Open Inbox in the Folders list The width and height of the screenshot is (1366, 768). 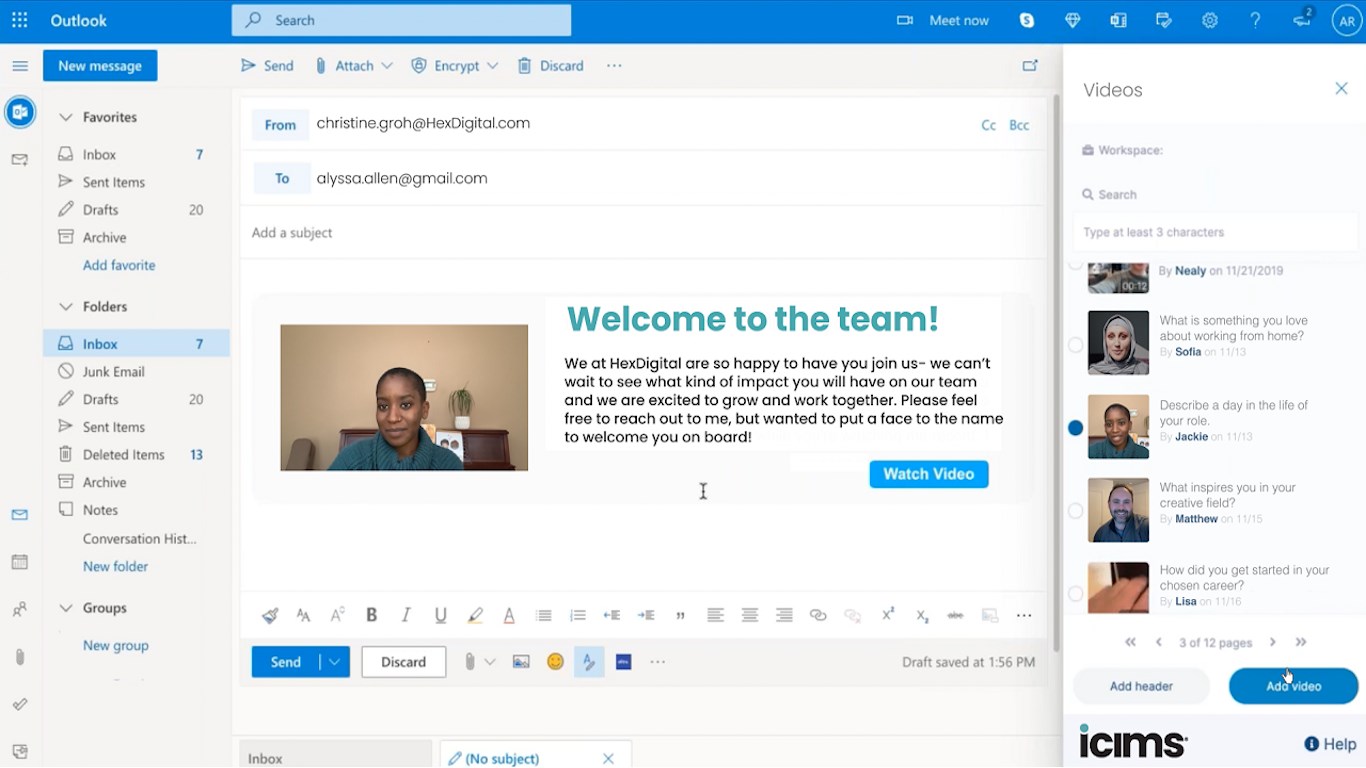137,344
